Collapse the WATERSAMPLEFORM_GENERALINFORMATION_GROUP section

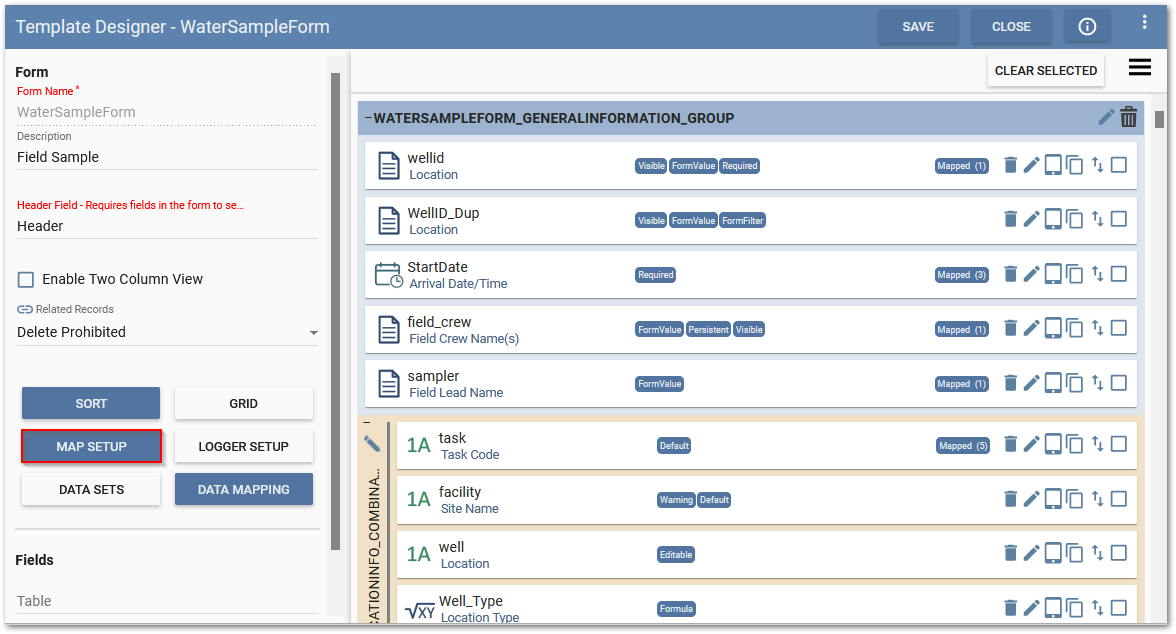[368, 118]
